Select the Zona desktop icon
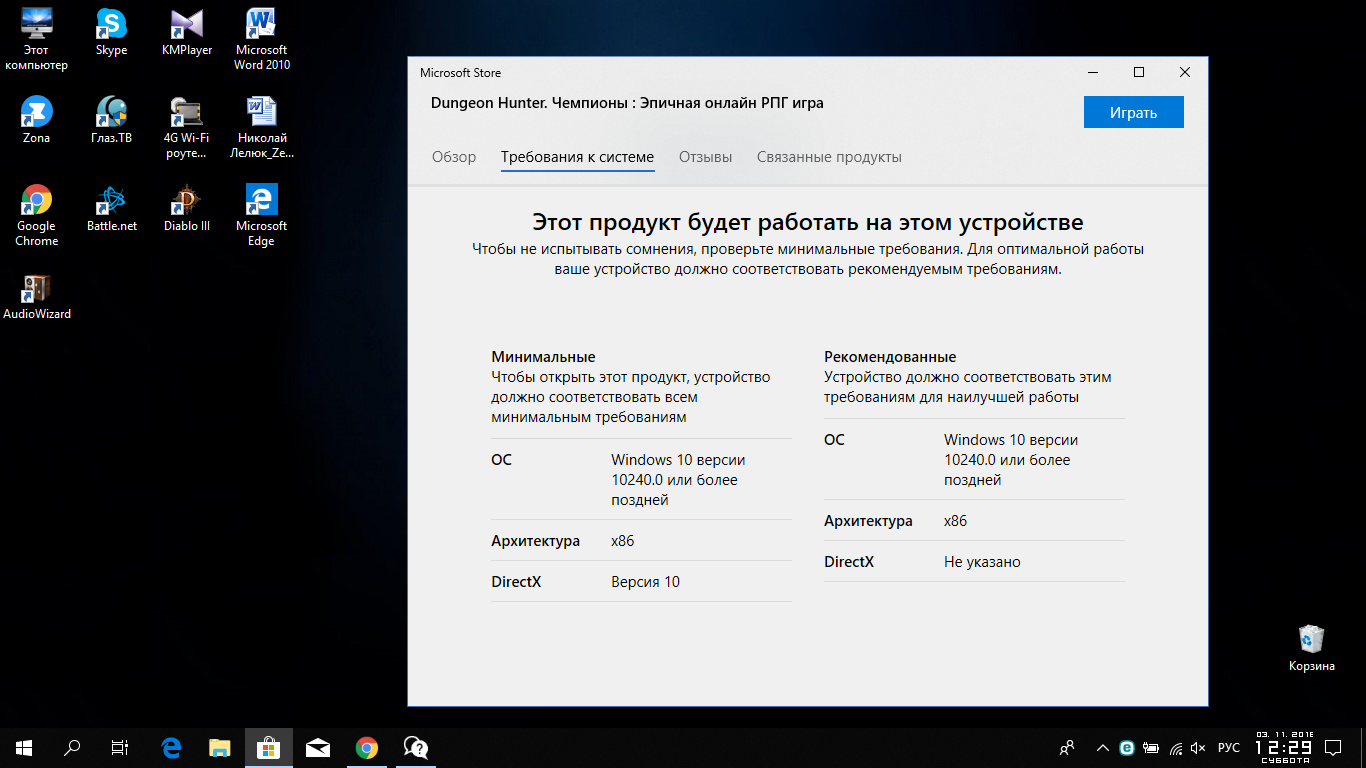The height and width of the screenshot is (768, 1366). [36, 120]
